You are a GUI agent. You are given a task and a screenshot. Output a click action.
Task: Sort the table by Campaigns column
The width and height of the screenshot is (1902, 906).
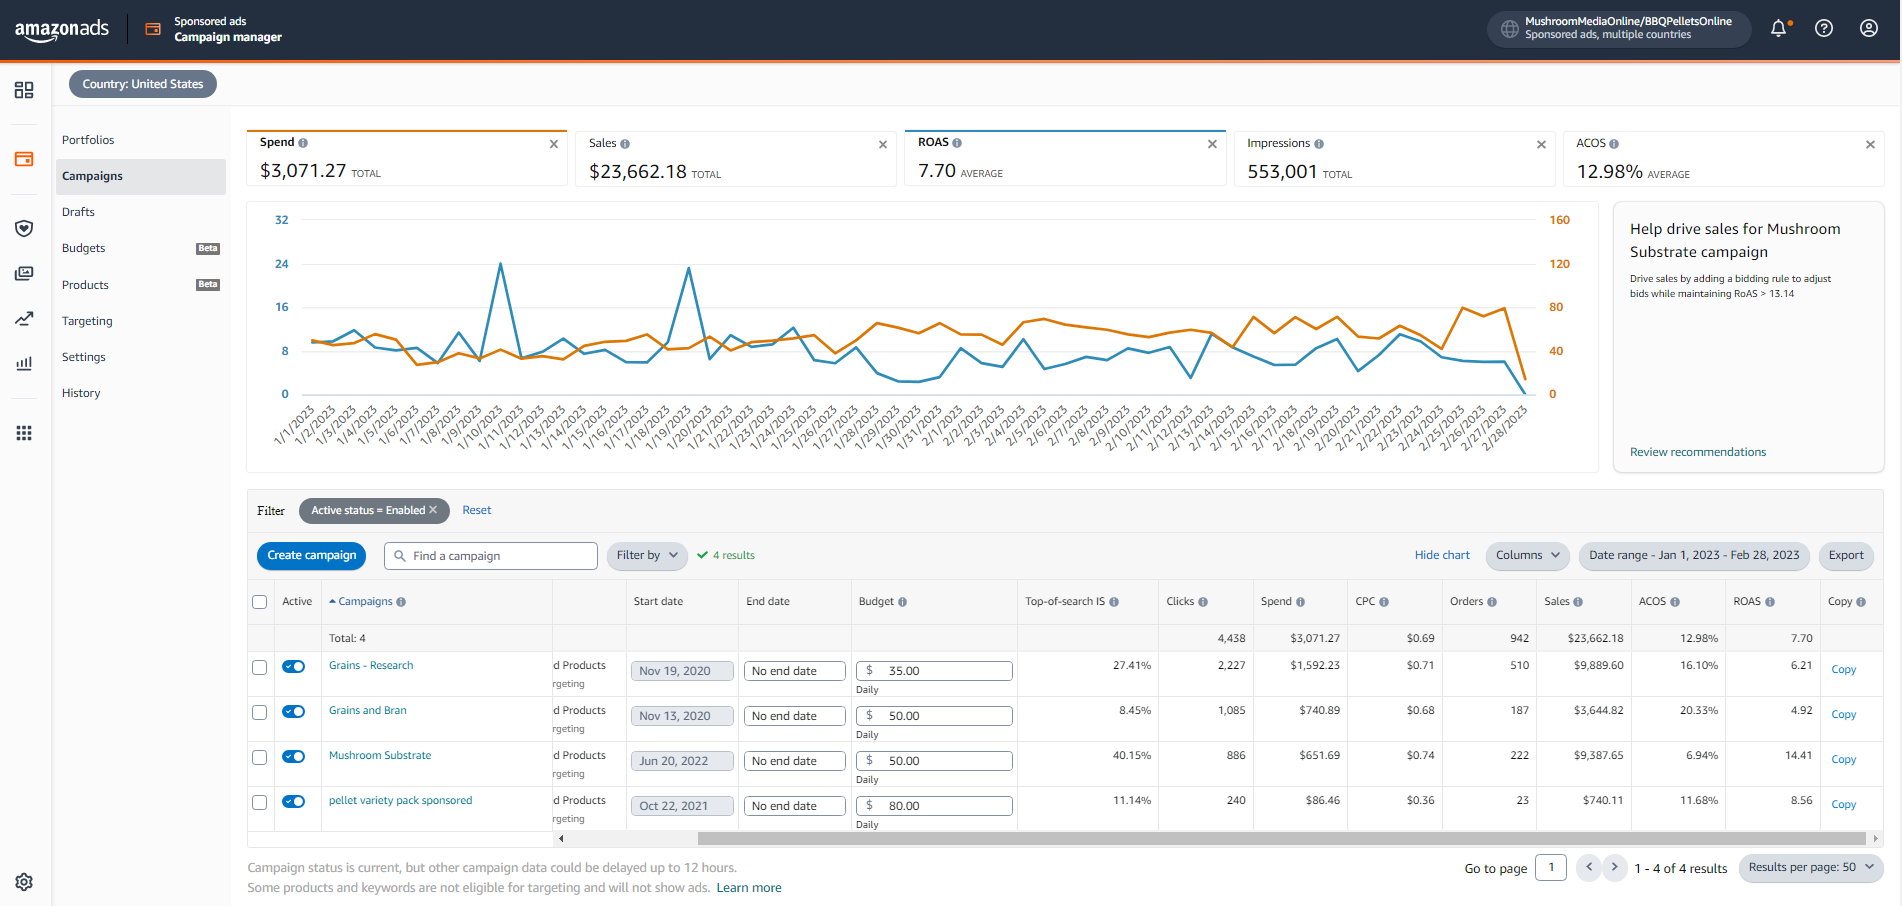(366, 602)
